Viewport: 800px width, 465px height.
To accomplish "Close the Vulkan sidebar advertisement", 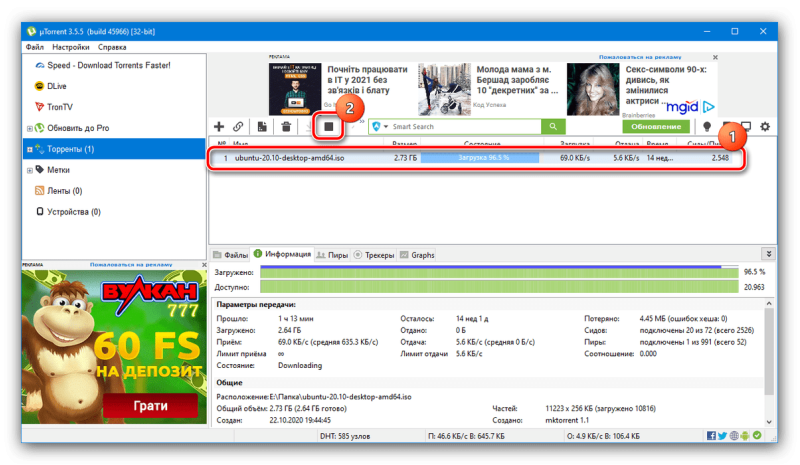I will coord(204,265).
